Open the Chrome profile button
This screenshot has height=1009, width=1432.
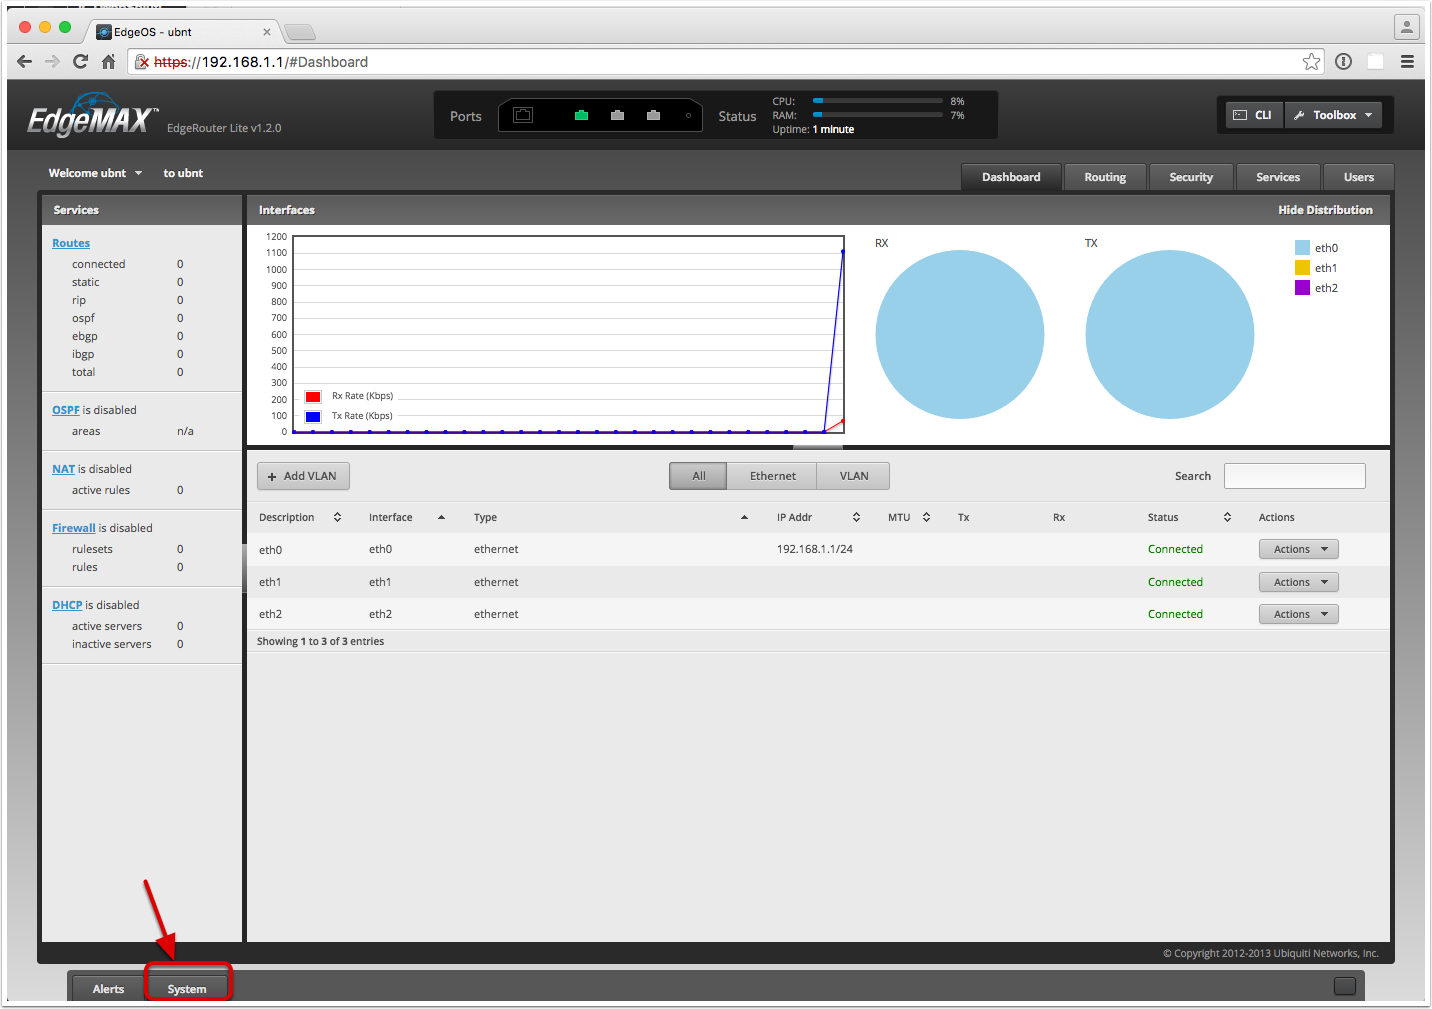[1407, 27]
